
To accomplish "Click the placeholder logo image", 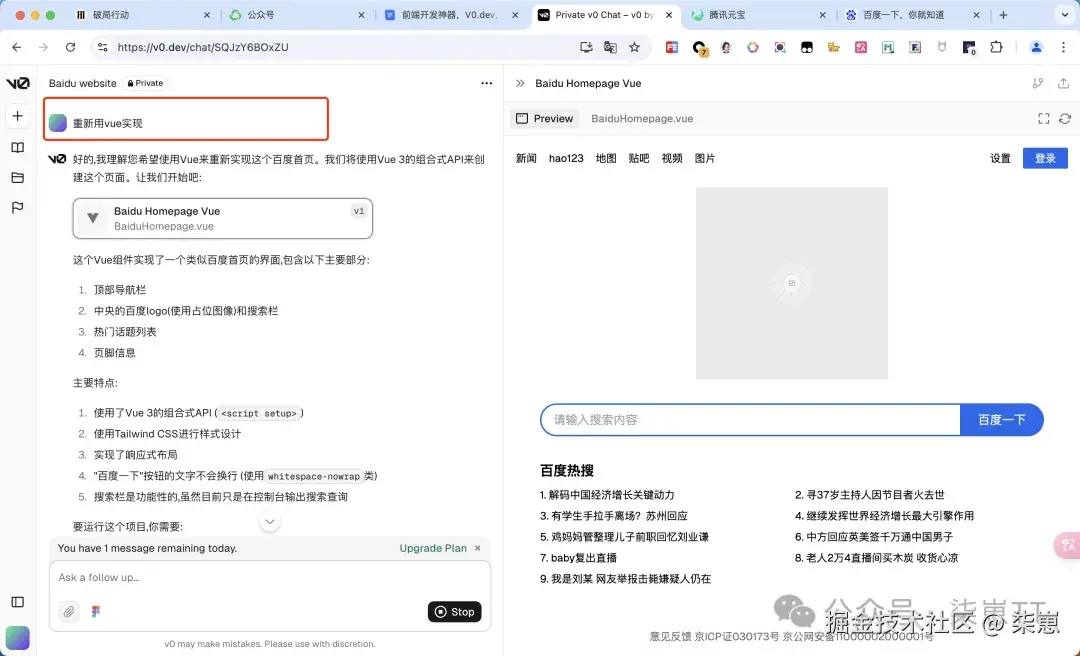I will coord(791,283).
